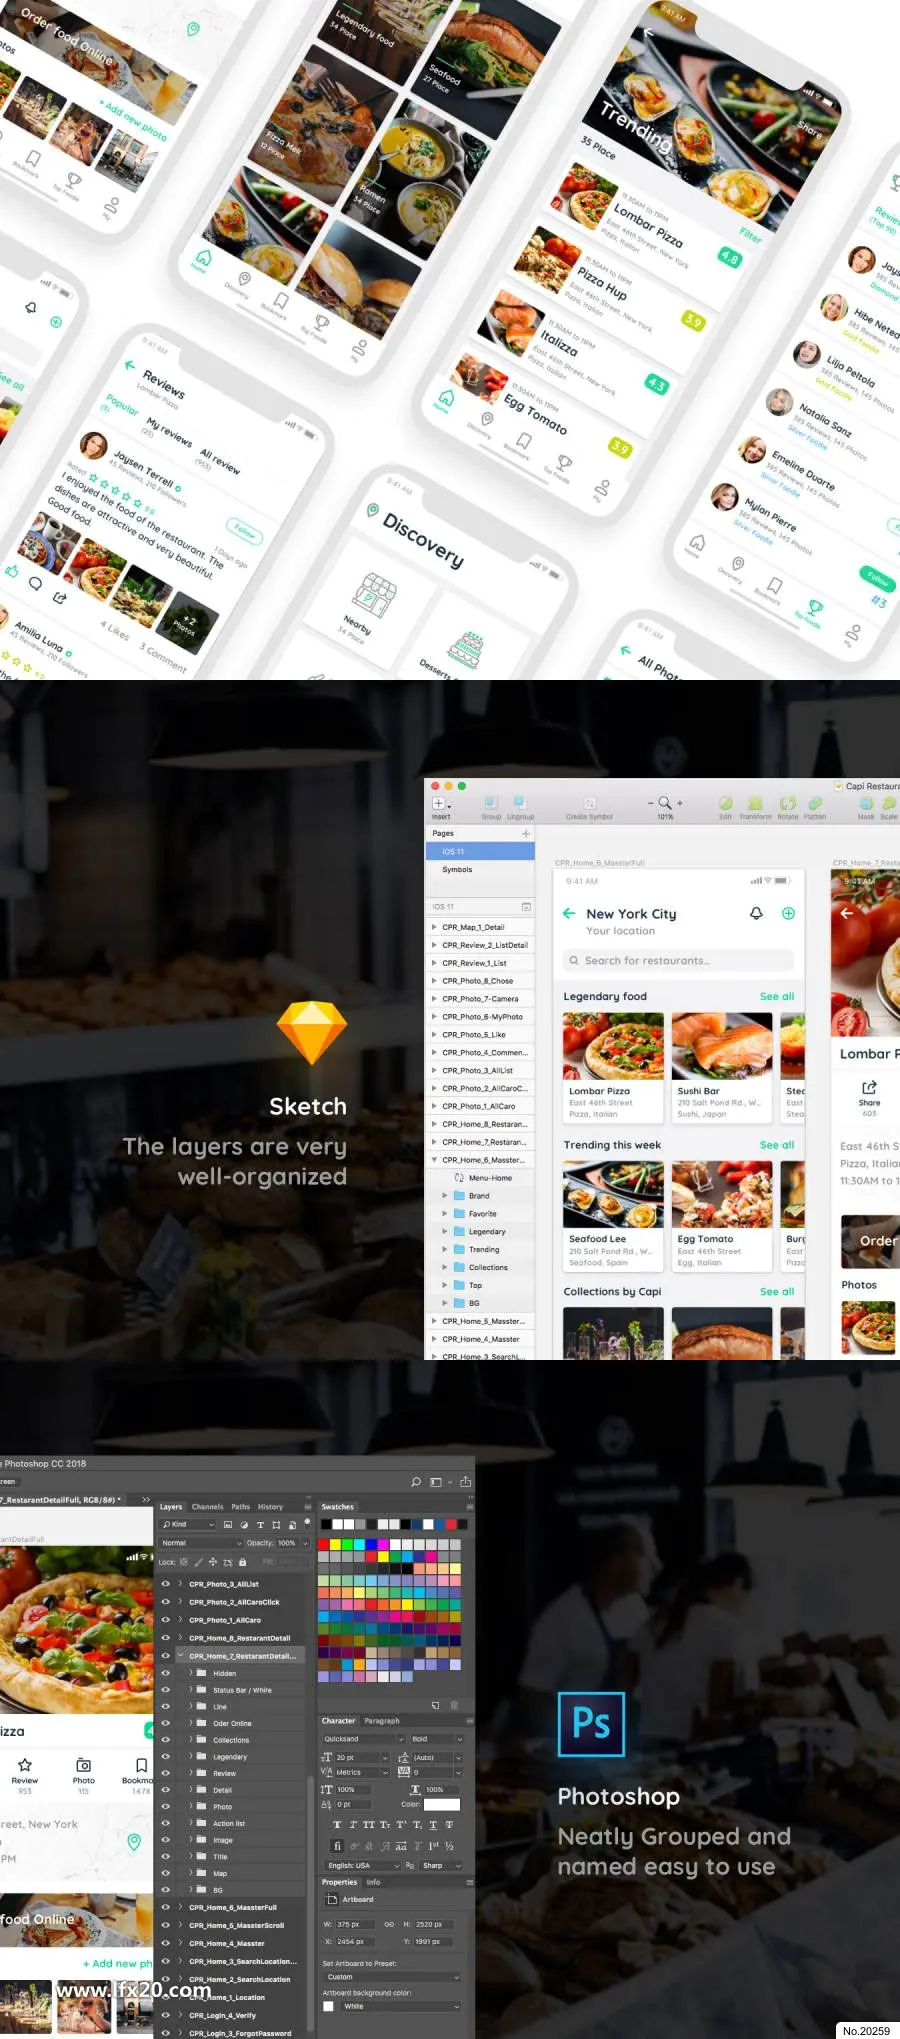Screen dimensions: 900x2039
Task: Add a new page with the Pages plus
Action: [x=526, y=833]
